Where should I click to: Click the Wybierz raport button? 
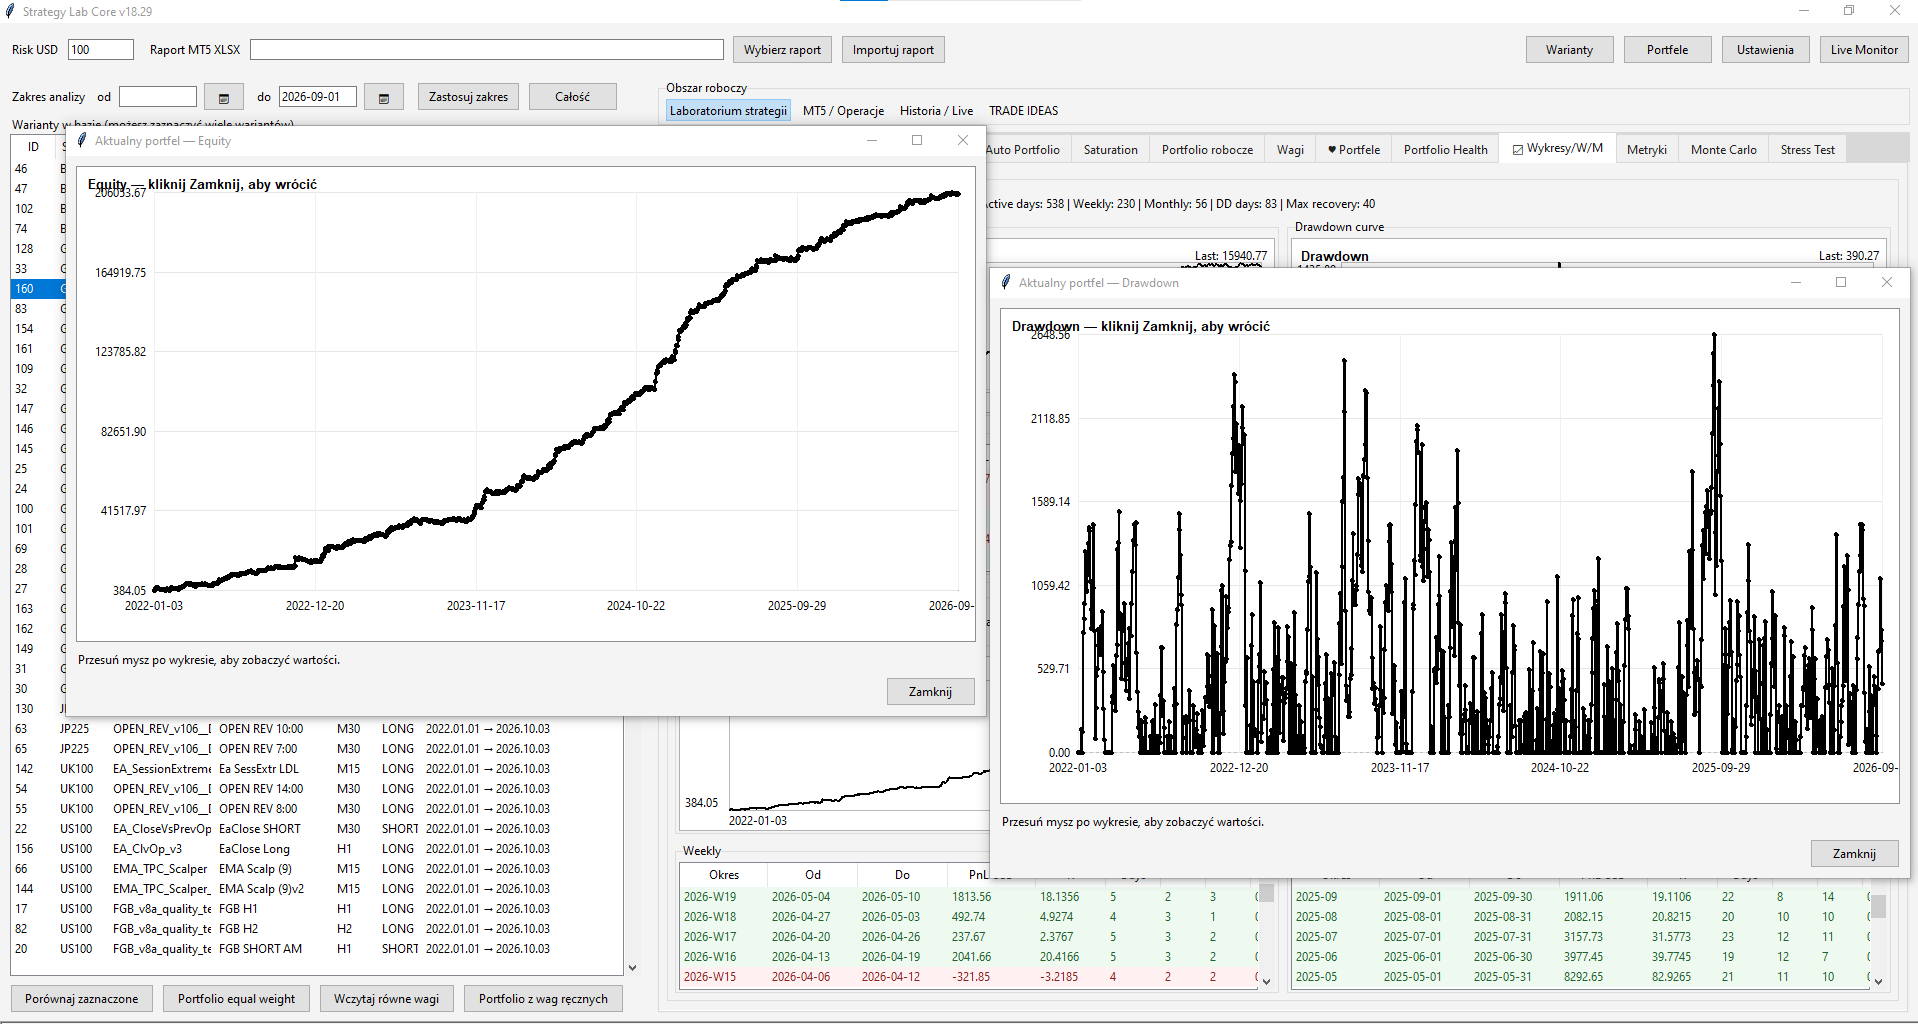pos(782,50)
